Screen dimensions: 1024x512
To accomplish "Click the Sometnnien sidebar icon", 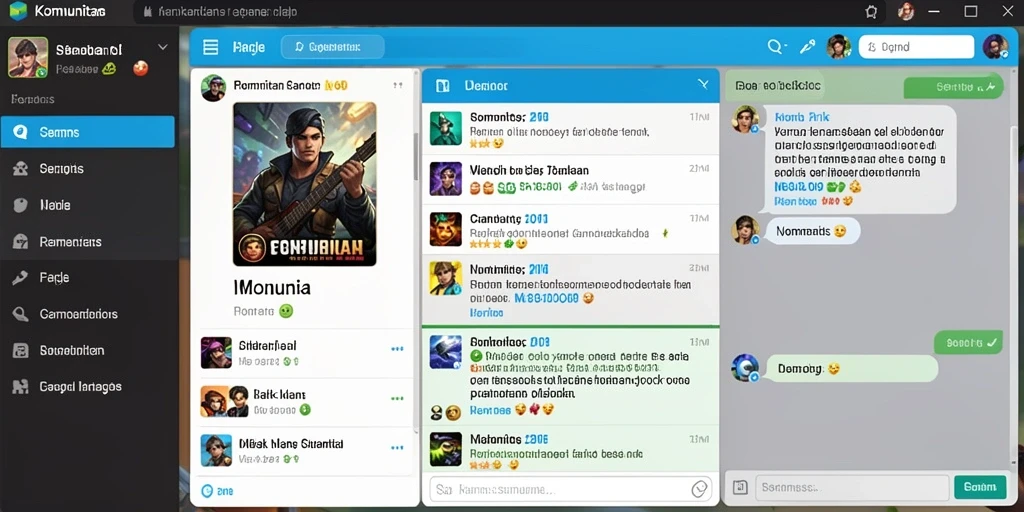I will point(20,351).
